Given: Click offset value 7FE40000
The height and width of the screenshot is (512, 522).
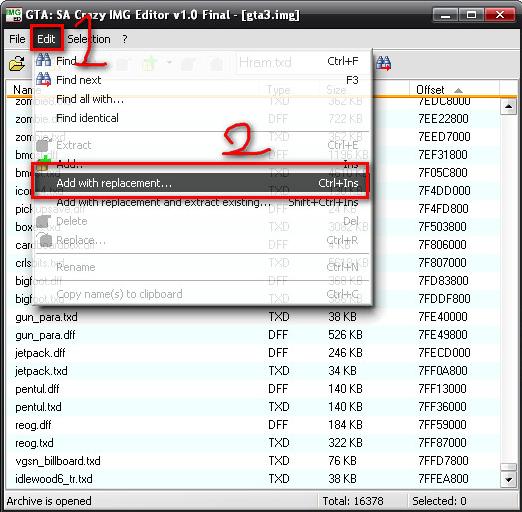Looking at the screenshot, I should 443,317.
